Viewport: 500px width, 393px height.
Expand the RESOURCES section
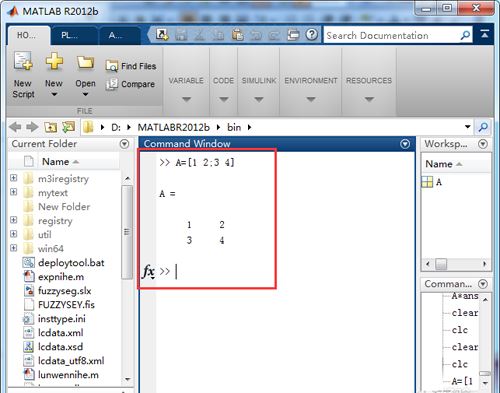pos(369,99)
